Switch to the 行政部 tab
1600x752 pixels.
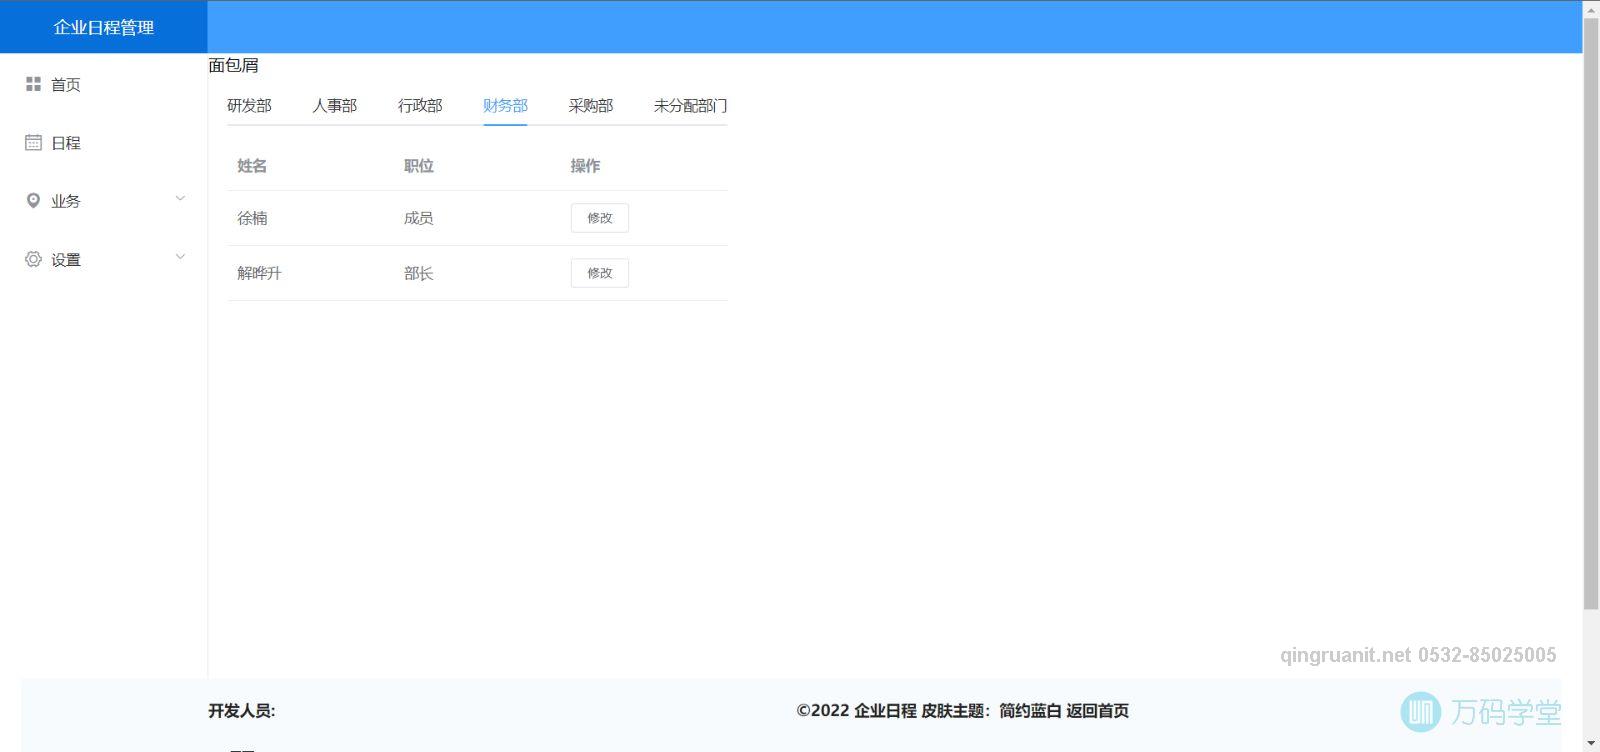click(x=420, y=105)
